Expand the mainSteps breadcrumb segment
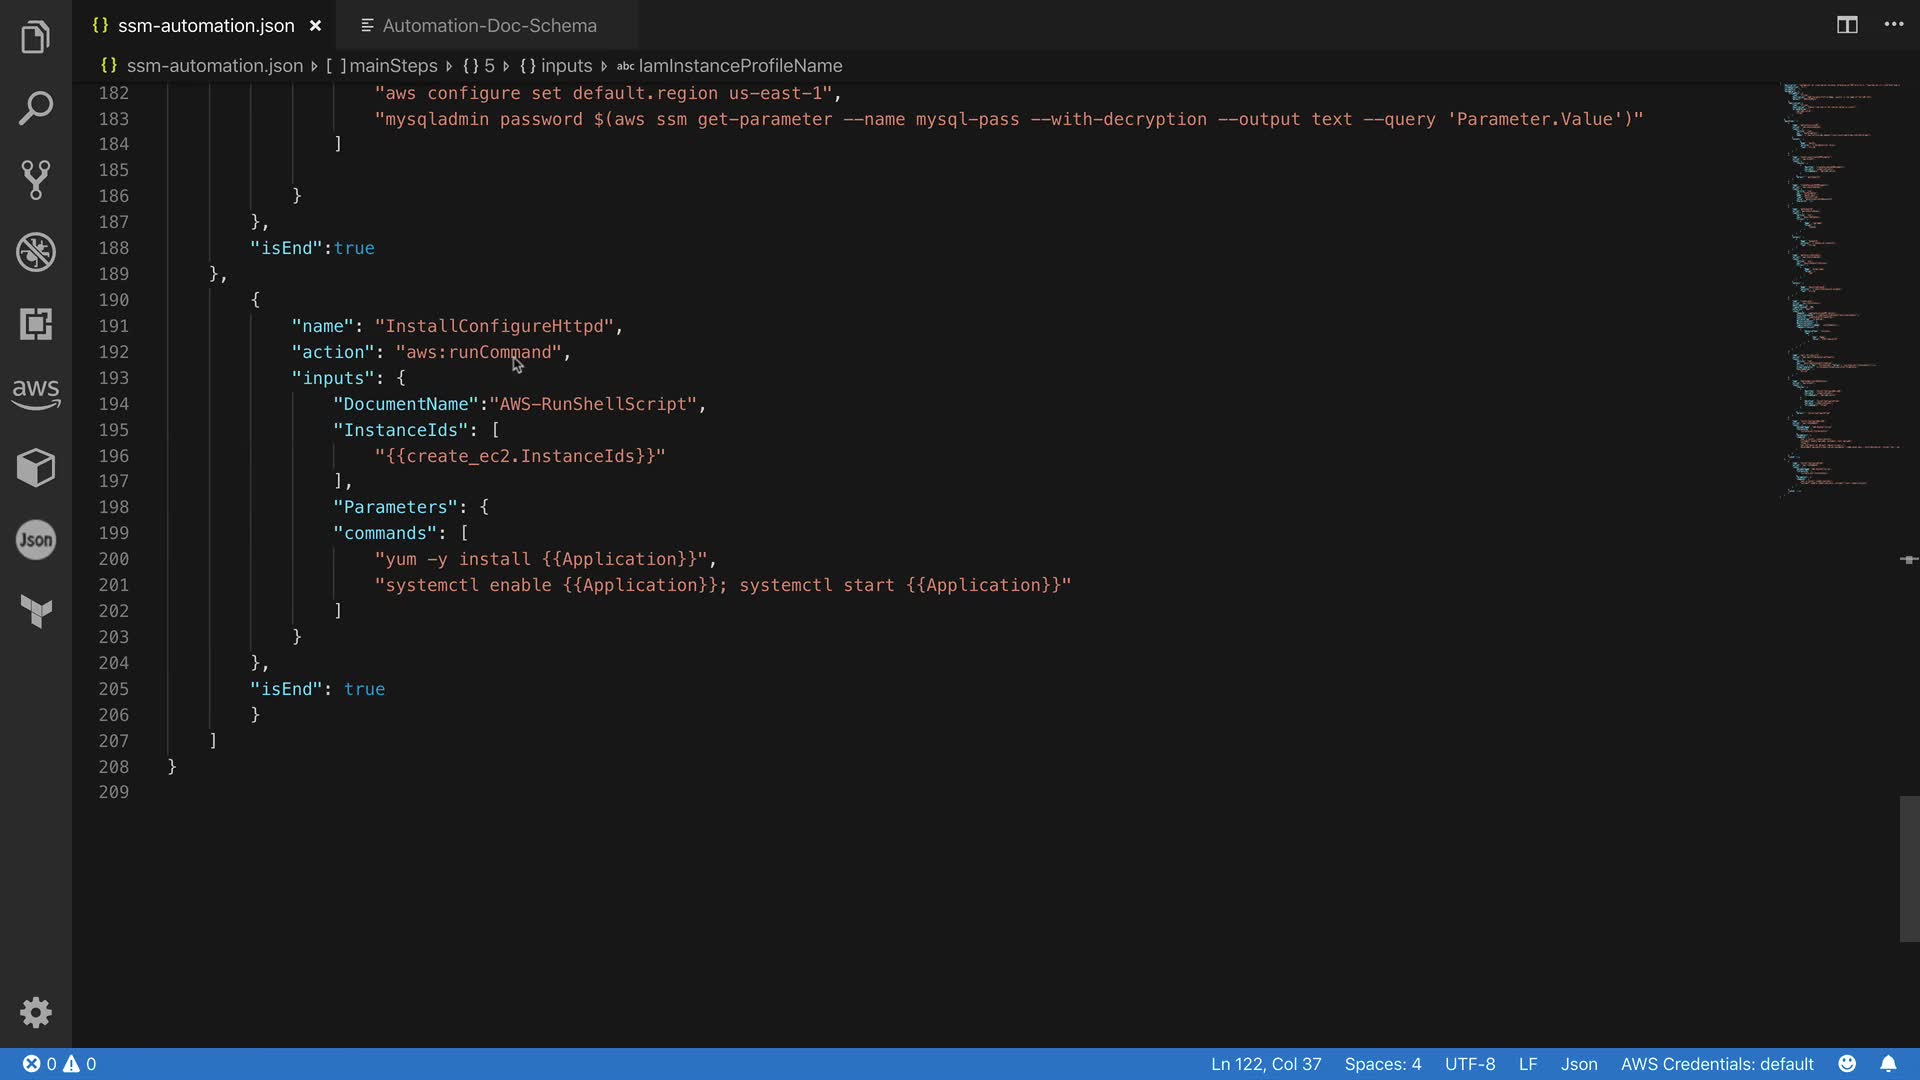This screenshot has height=1080, width=1920. [393, 66]
